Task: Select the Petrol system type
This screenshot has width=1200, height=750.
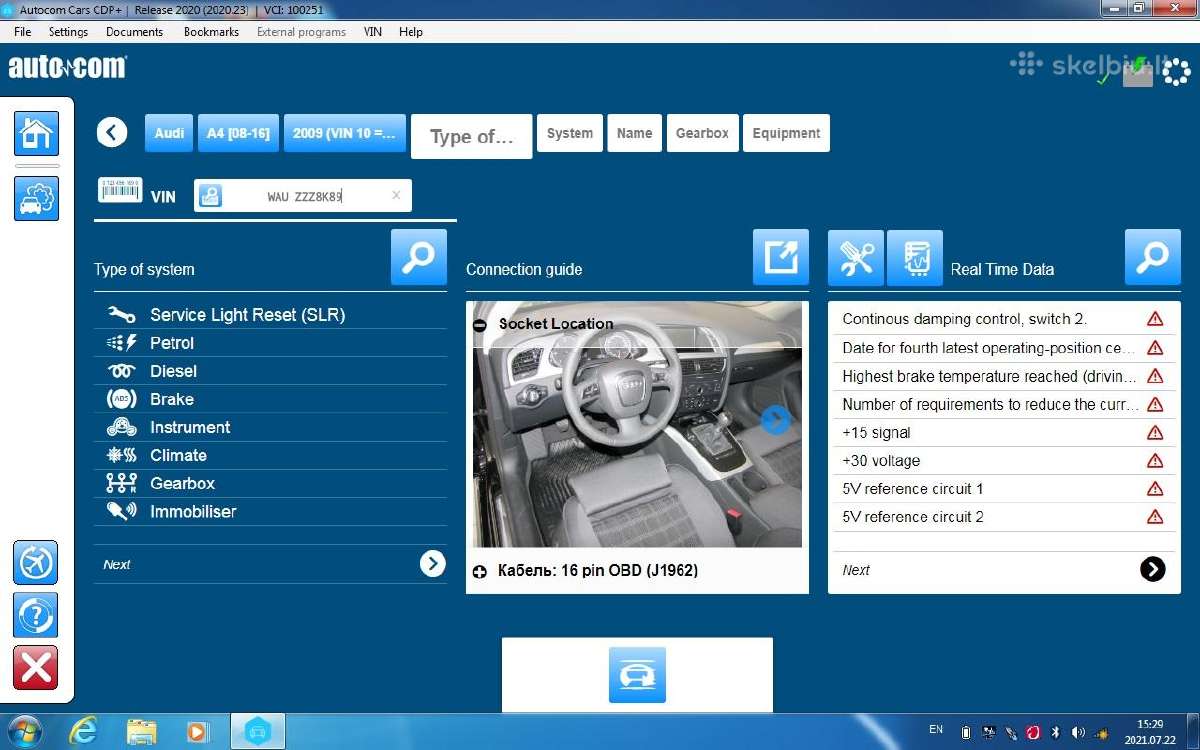Action: pos(270,342)
